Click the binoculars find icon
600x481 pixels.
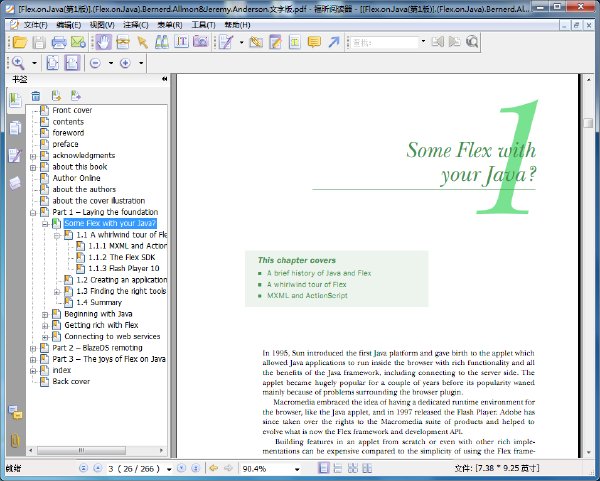click(x=162, y=42)
